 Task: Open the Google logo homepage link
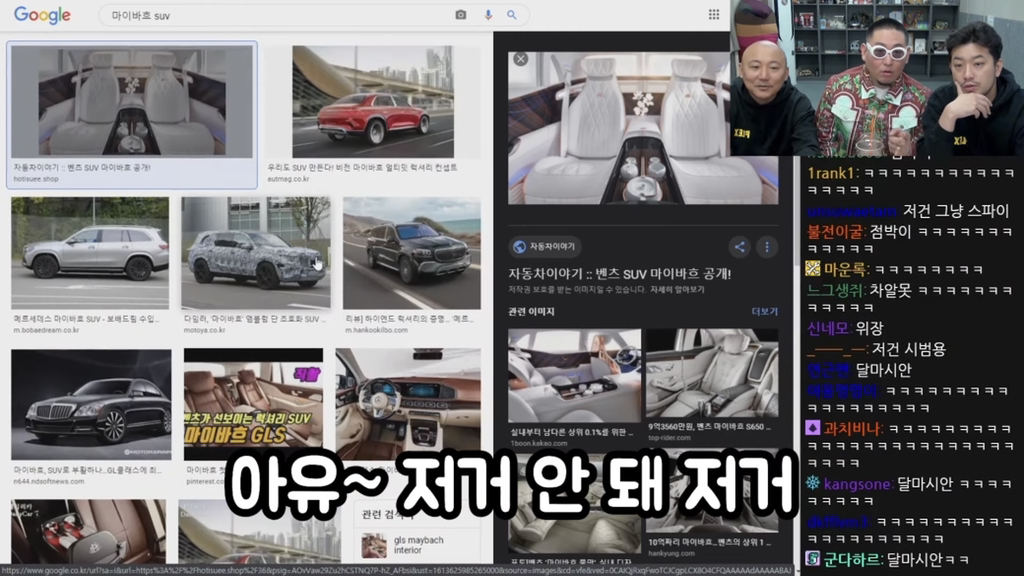click(42, 15)
